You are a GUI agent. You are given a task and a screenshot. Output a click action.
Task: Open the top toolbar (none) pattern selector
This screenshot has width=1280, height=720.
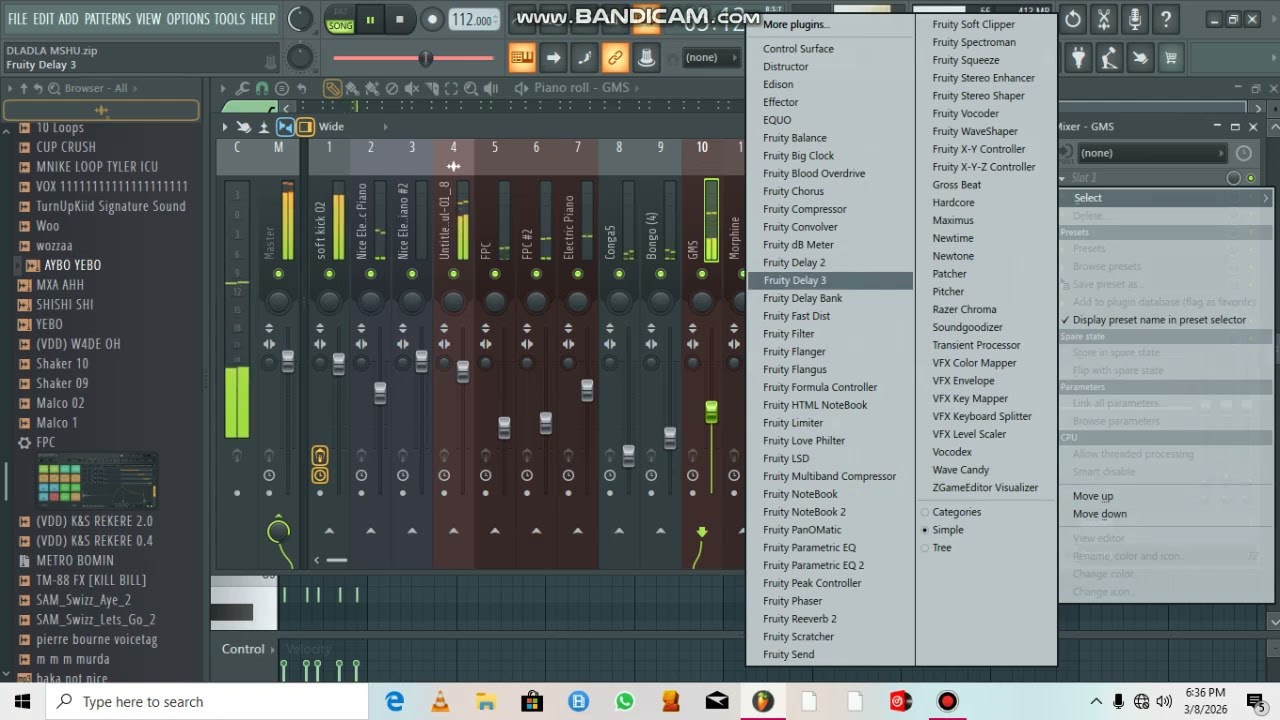710,58
